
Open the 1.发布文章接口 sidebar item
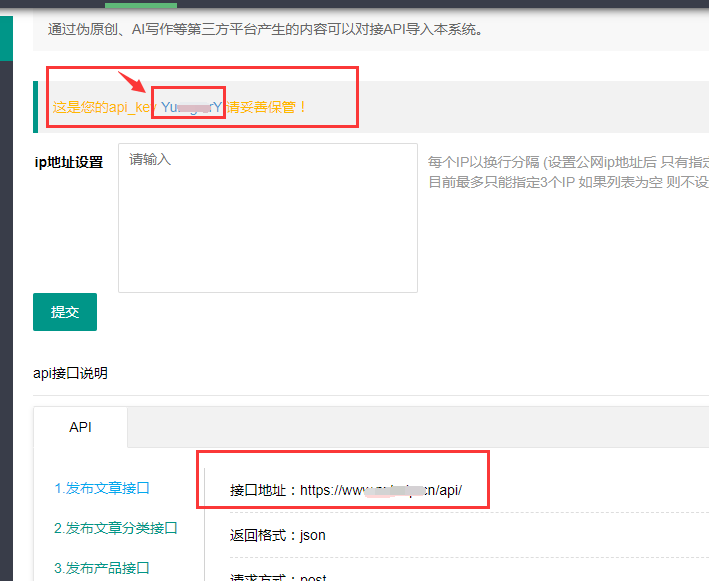click(102, 488)
